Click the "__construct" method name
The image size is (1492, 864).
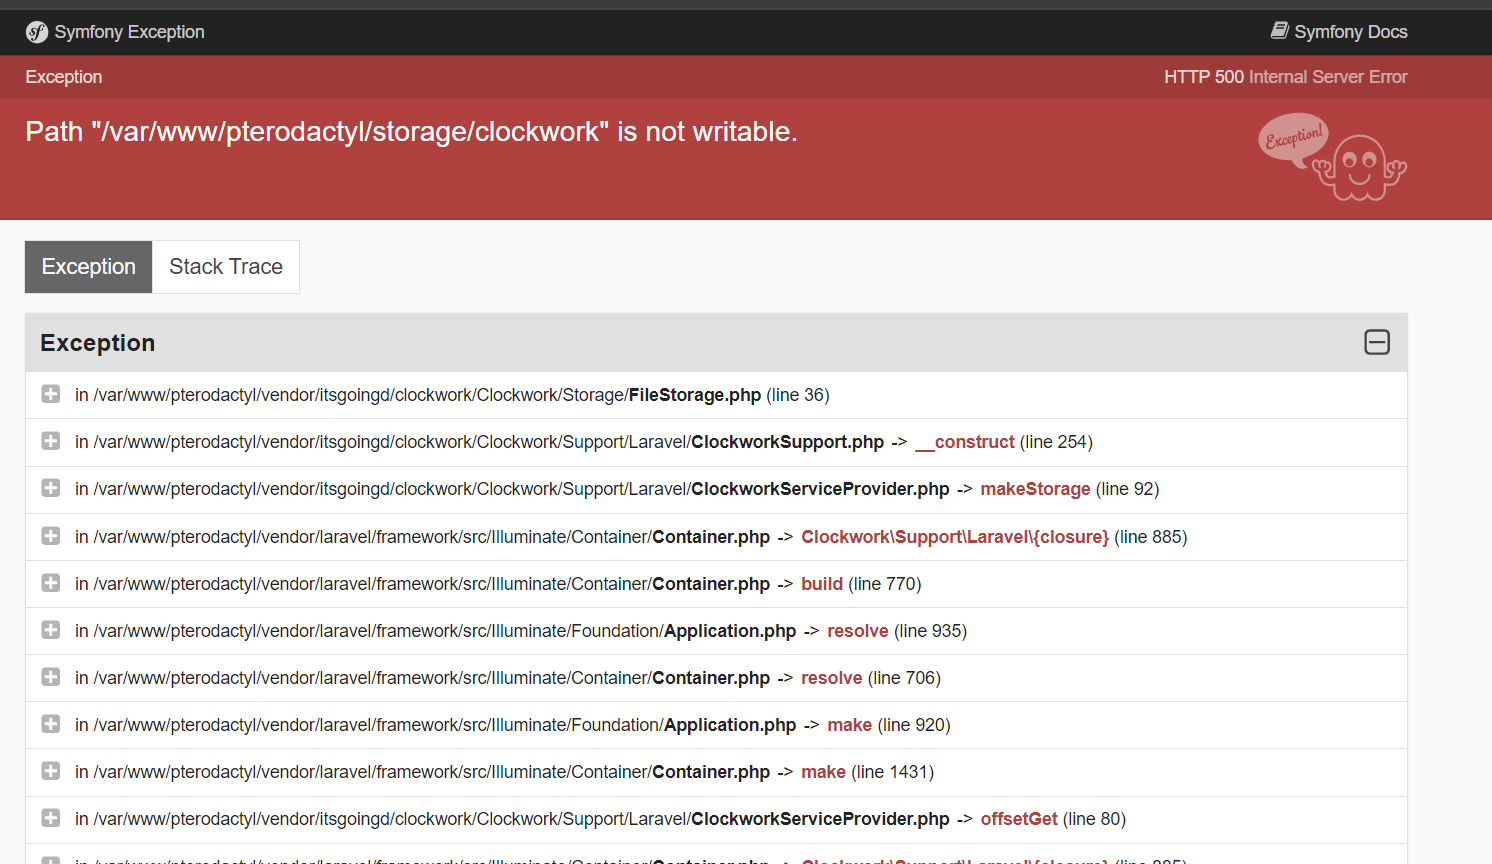pyautogui.click(x=965, y=442)
